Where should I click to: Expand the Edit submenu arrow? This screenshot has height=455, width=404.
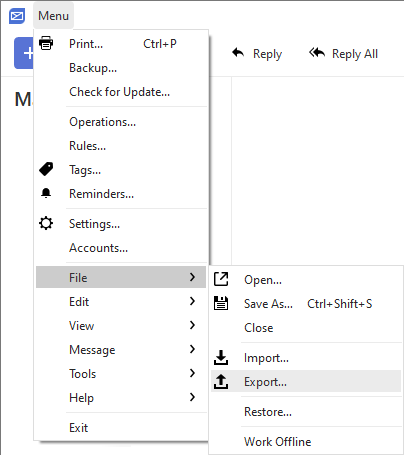pos(192,301)
